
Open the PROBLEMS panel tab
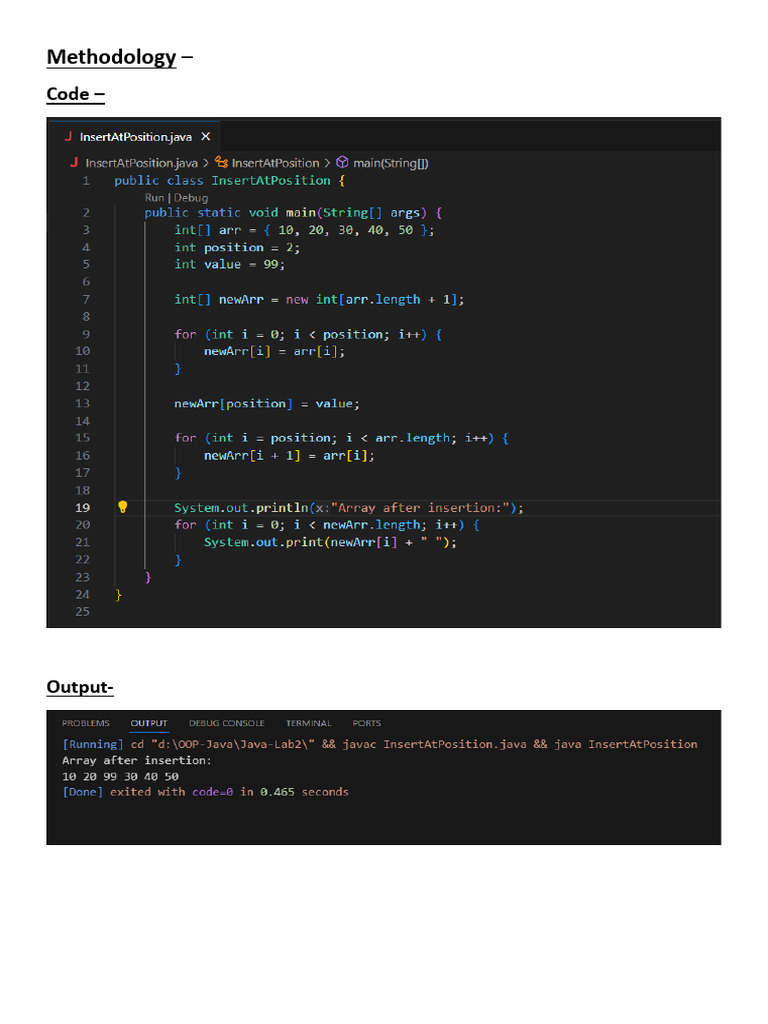point(86,723)
